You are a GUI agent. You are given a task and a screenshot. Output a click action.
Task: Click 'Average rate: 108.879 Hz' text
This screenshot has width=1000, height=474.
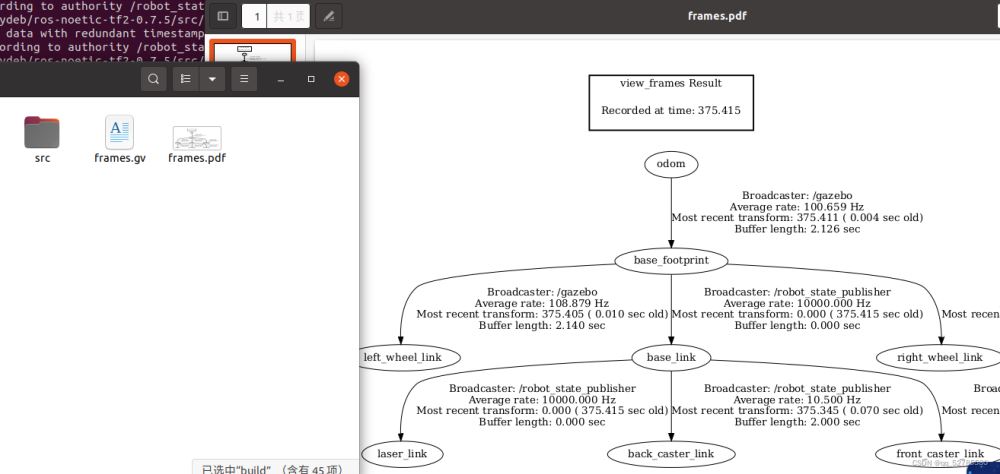pos(542,303)
